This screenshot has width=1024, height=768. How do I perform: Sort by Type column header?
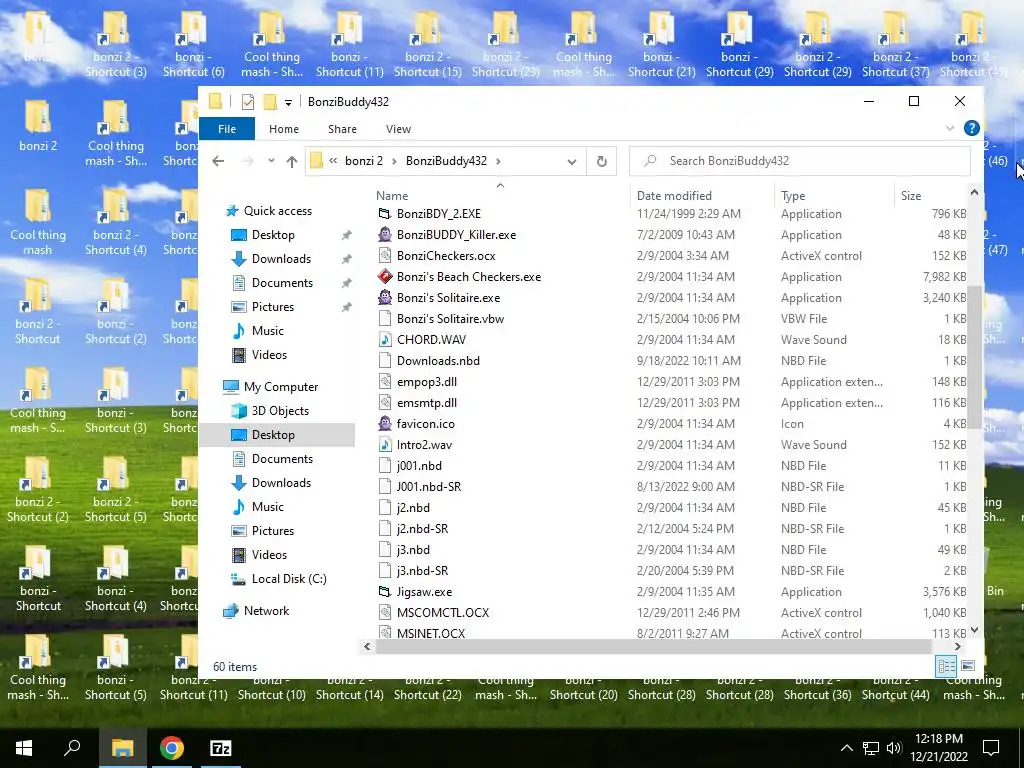pos(793,196)
